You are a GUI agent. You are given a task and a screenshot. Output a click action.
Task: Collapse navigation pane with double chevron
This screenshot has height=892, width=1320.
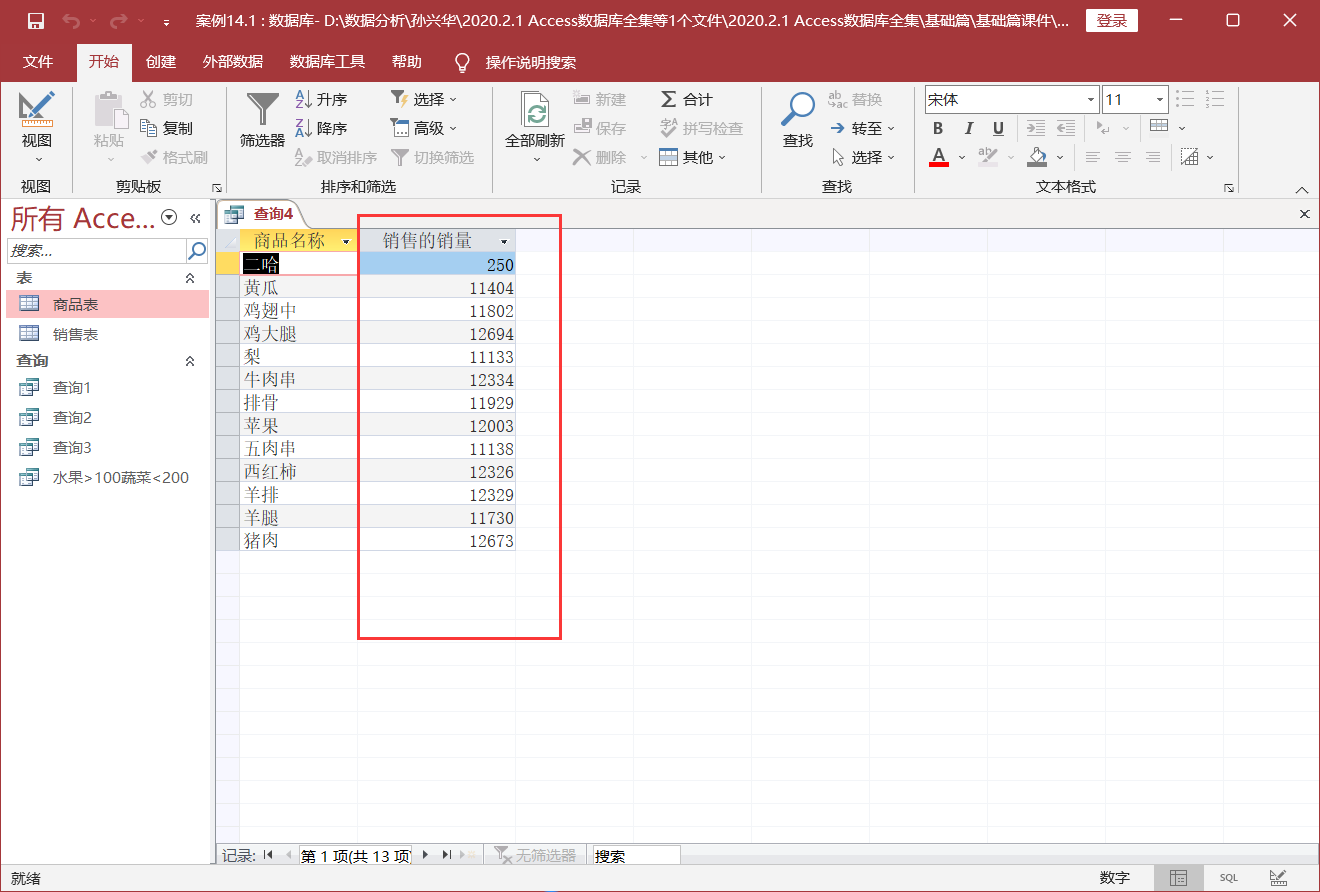pos(195,218)
